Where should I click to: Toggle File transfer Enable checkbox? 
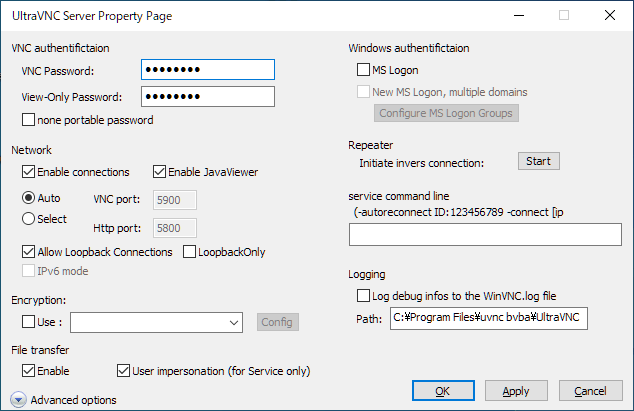pyautogui.click(x=28, y=371)
